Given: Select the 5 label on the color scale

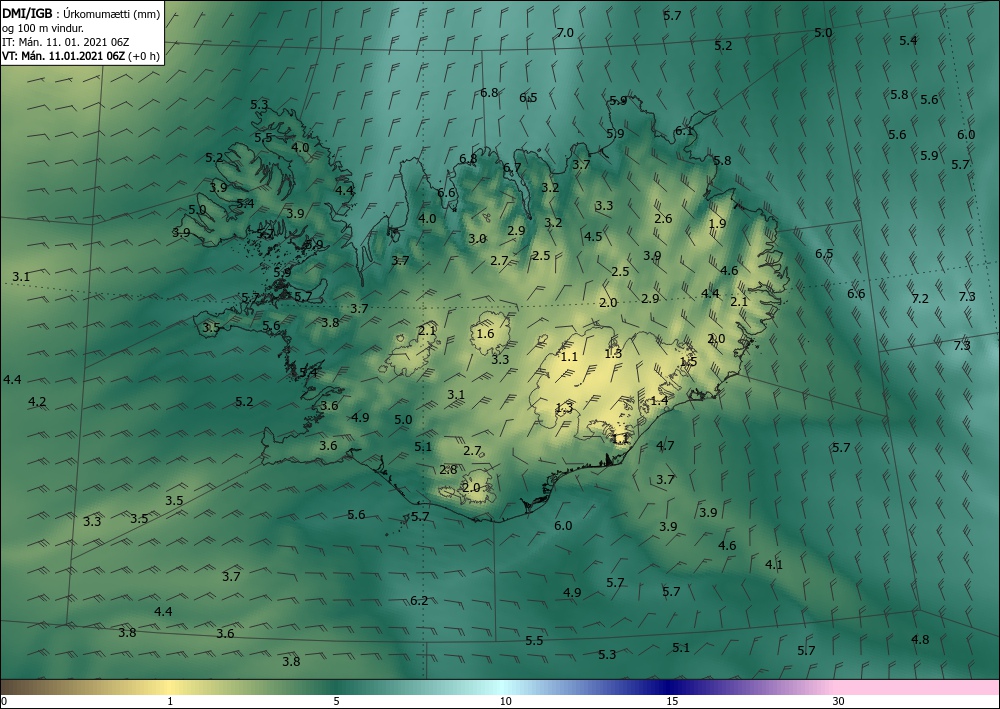Looking at the screenshot, I should (336, 701).
